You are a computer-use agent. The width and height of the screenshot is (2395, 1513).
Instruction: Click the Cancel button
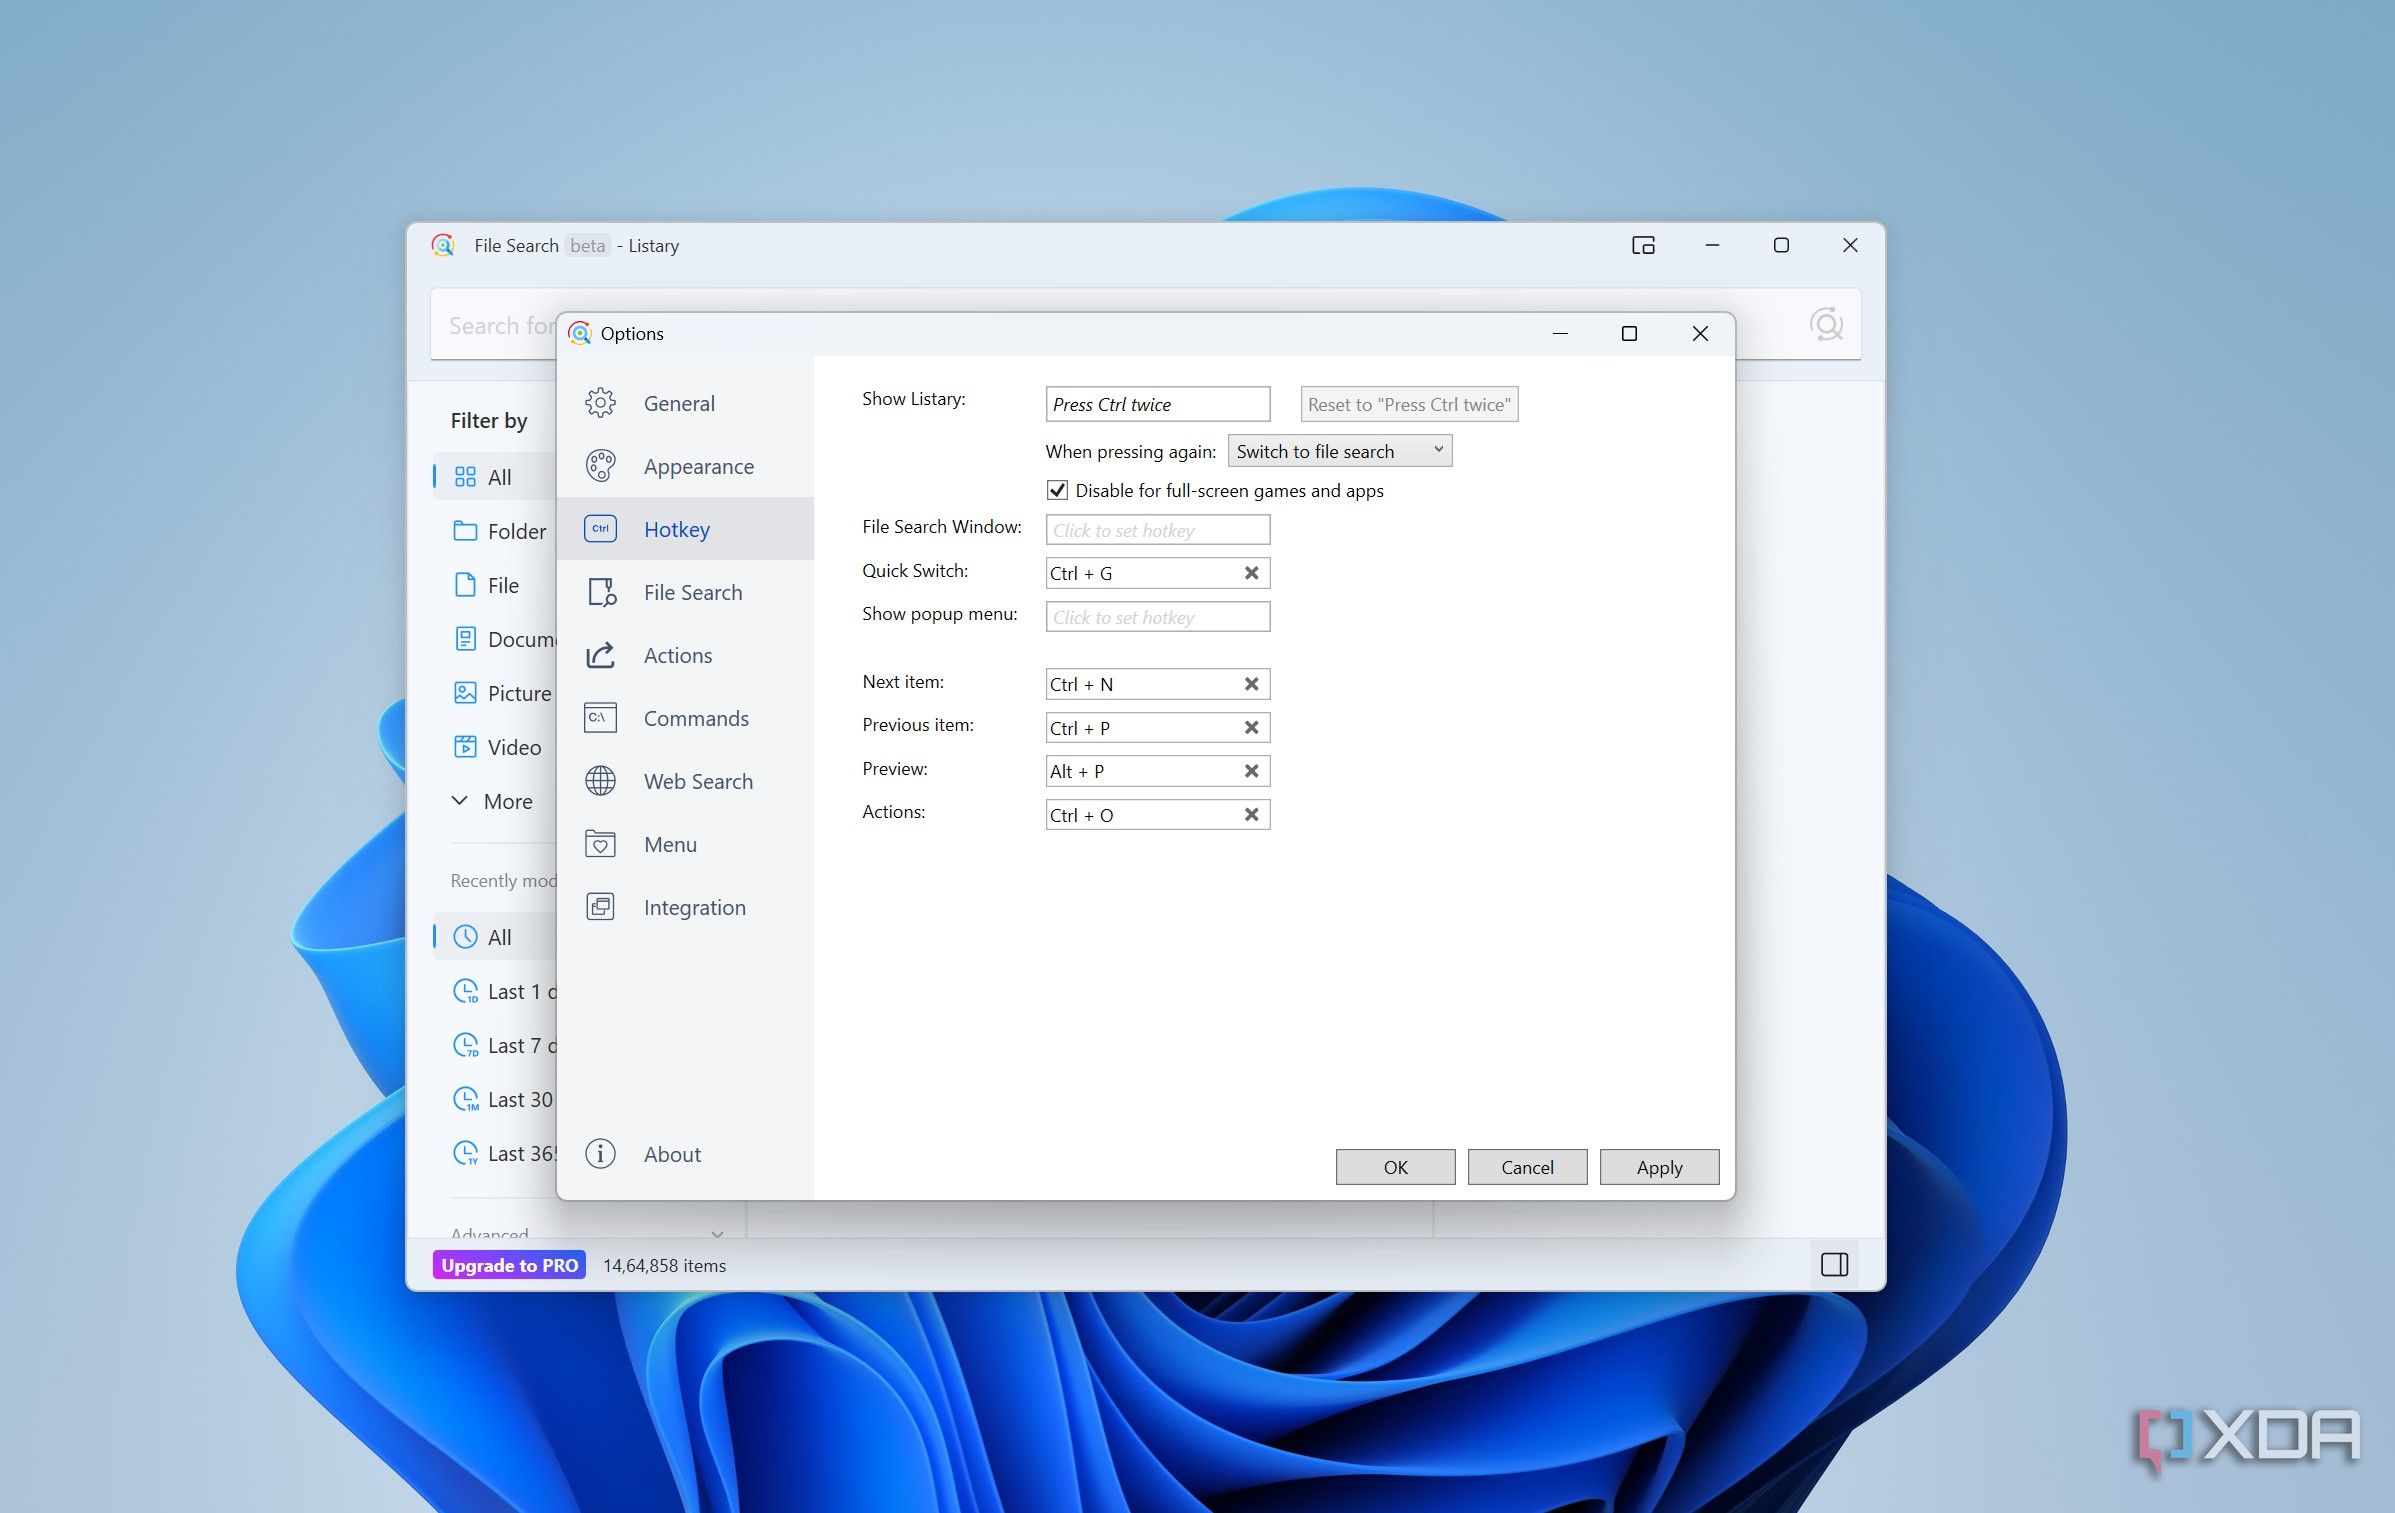click(x=1527, y=1167)
